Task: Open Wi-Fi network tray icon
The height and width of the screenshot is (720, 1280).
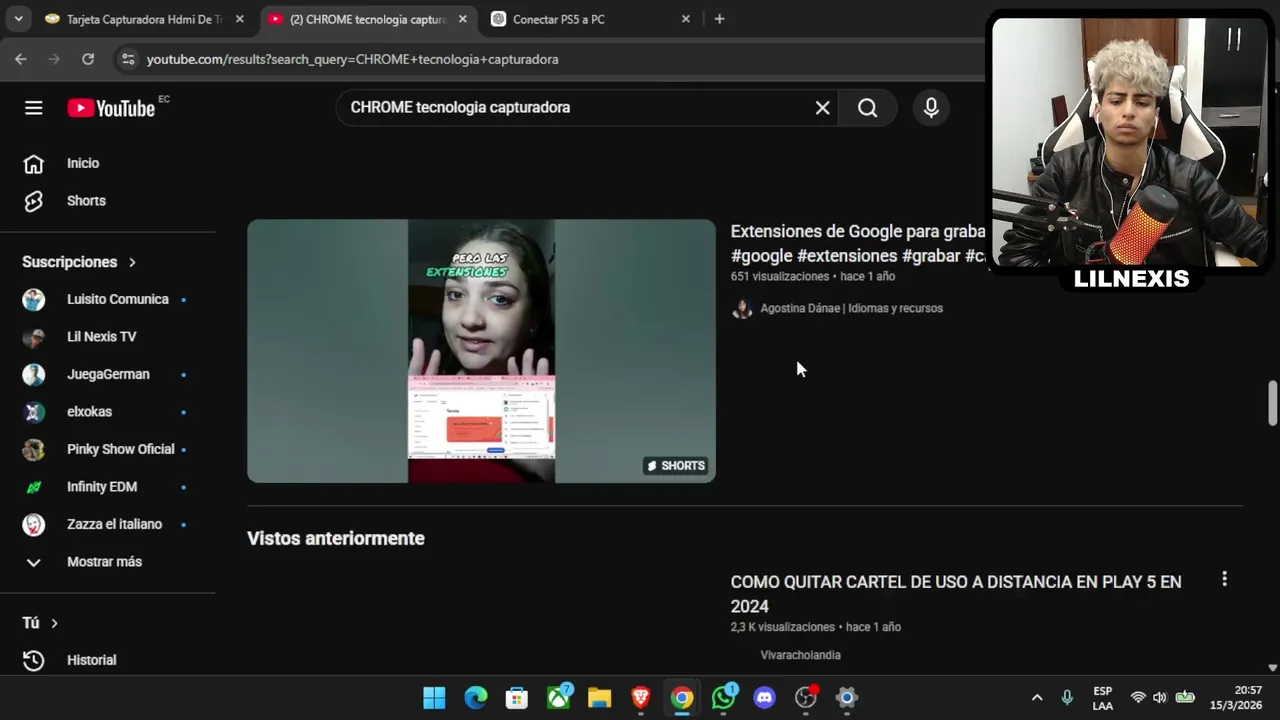Action: pyautogui.click(x=1138, y=698)
